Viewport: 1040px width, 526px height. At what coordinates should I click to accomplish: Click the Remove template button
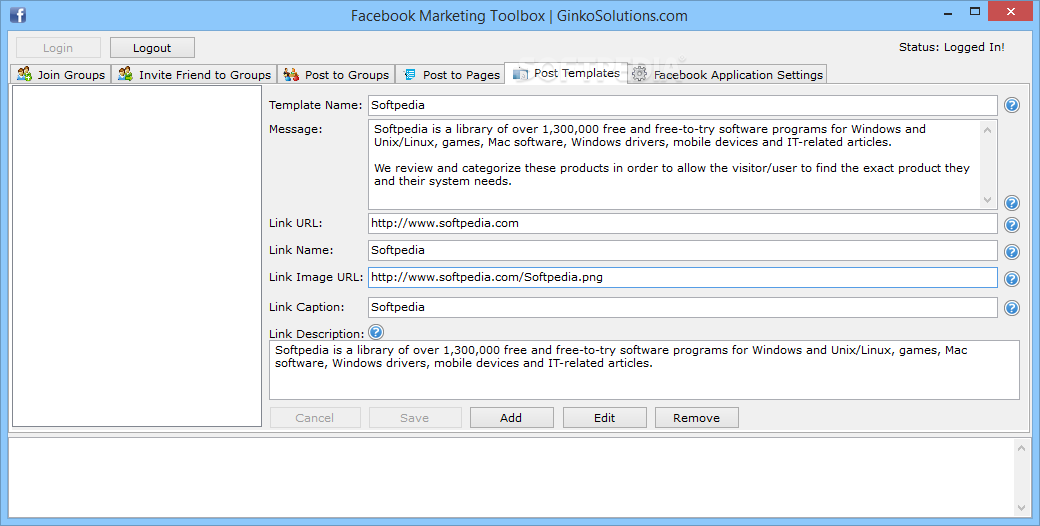[696, 418]
